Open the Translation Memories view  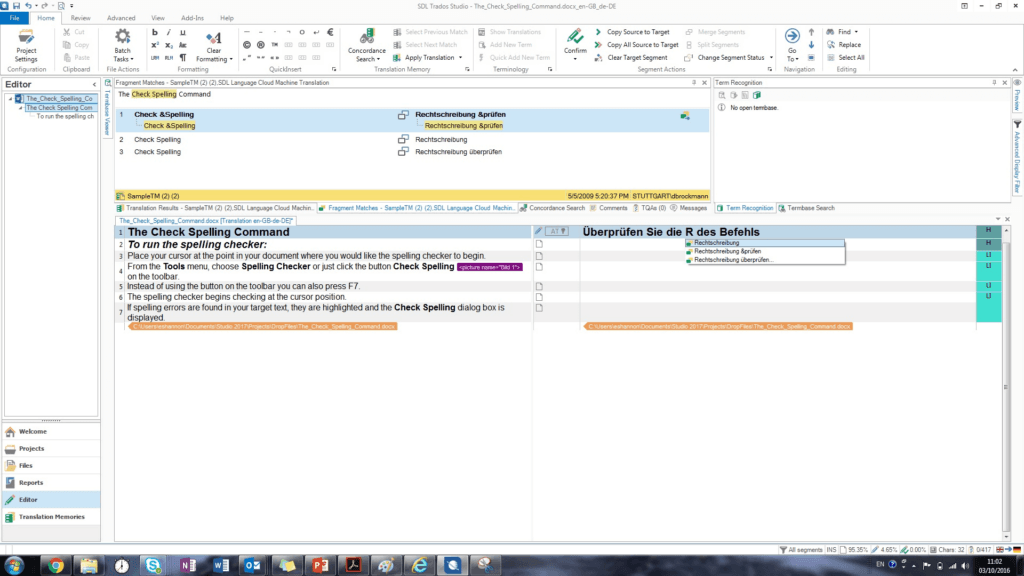(x=51, y=516)
